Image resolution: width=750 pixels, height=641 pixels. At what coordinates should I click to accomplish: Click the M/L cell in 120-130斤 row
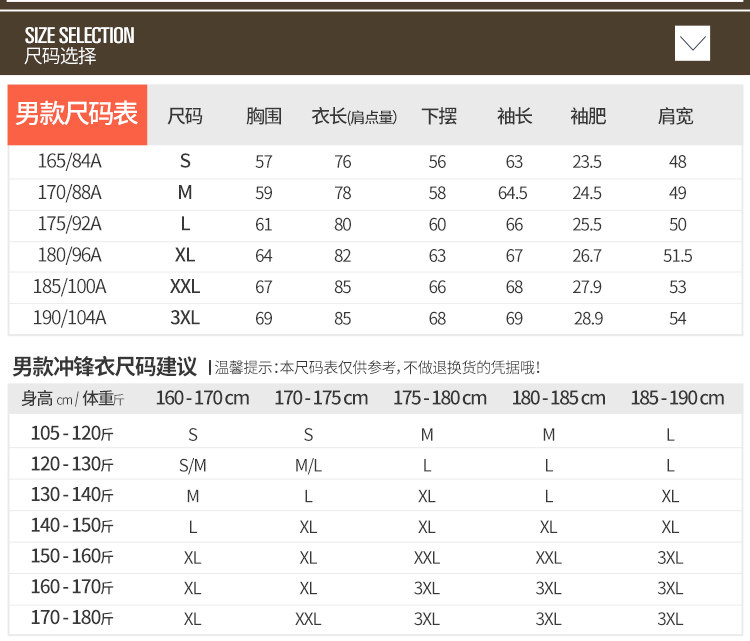tap(308, 465)
